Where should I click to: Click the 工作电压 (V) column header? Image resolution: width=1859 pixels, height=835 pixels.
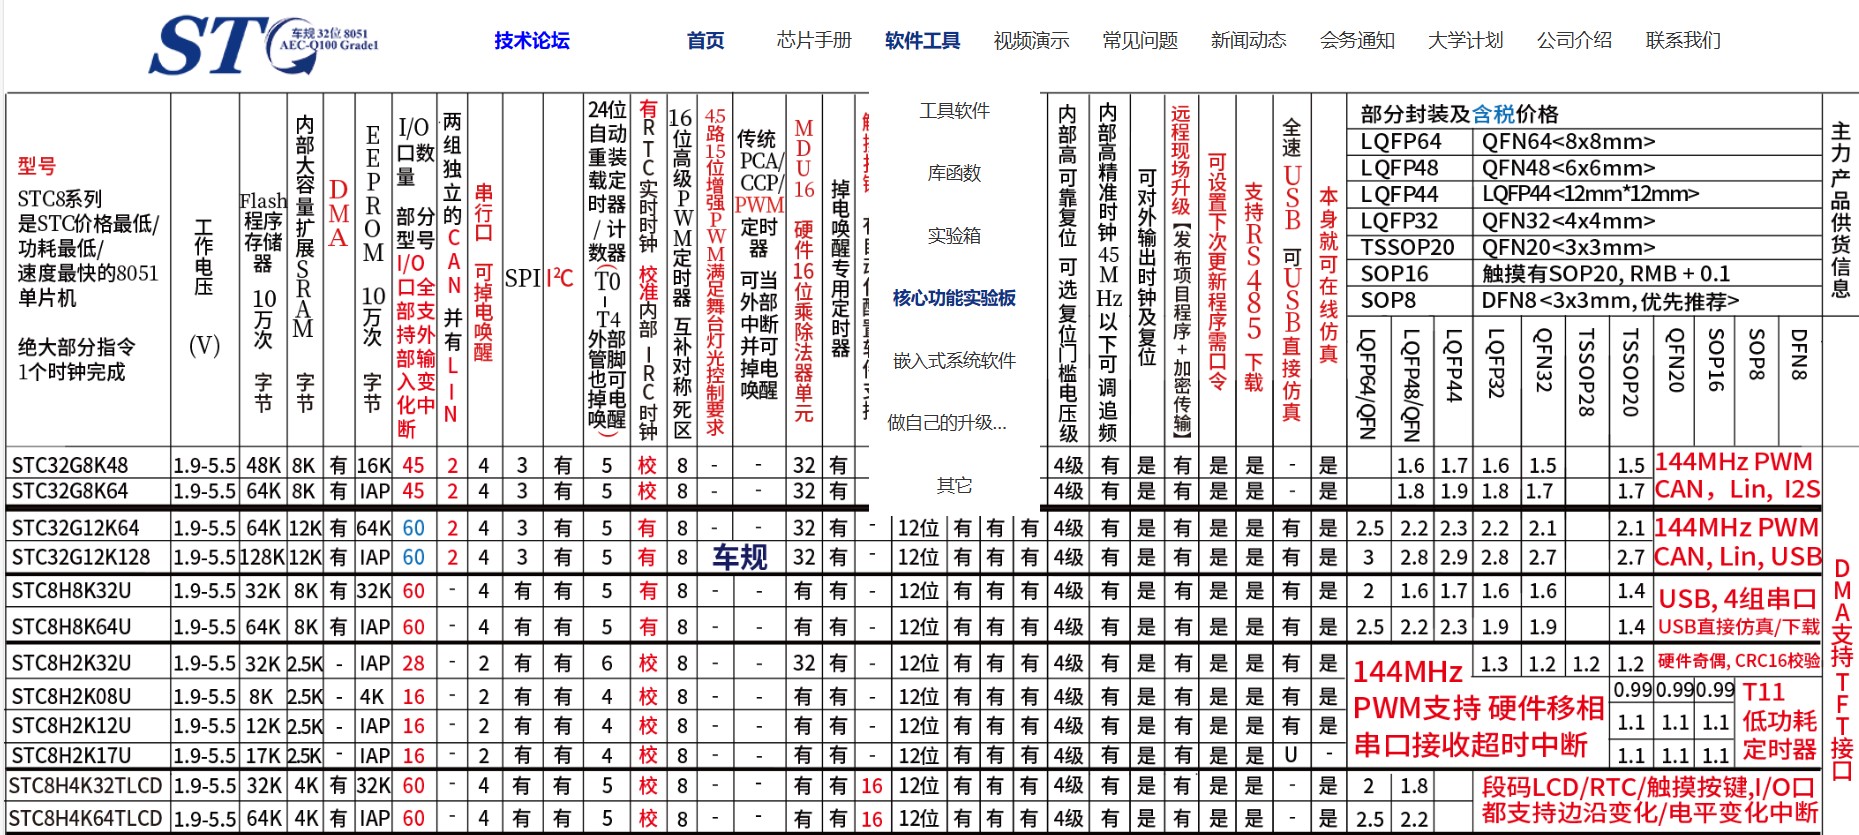click(x=204, y=290)
